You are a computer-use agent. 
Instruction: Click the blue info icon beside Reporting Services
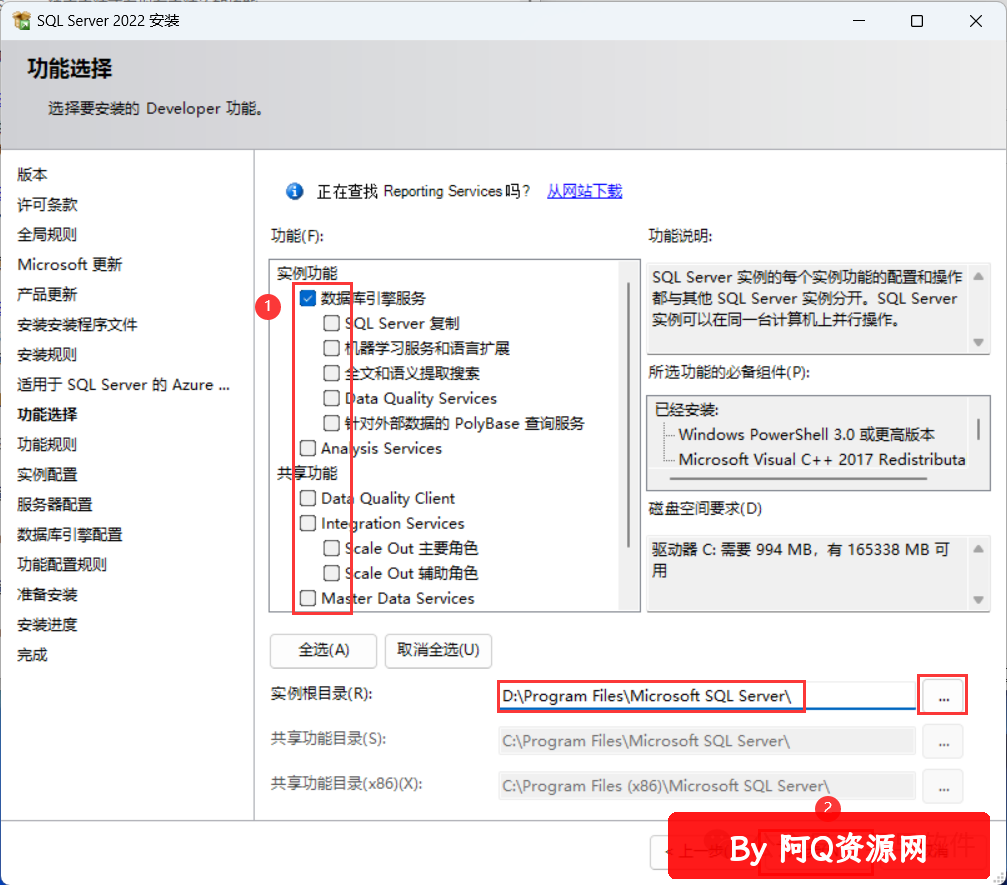[295, 191]
